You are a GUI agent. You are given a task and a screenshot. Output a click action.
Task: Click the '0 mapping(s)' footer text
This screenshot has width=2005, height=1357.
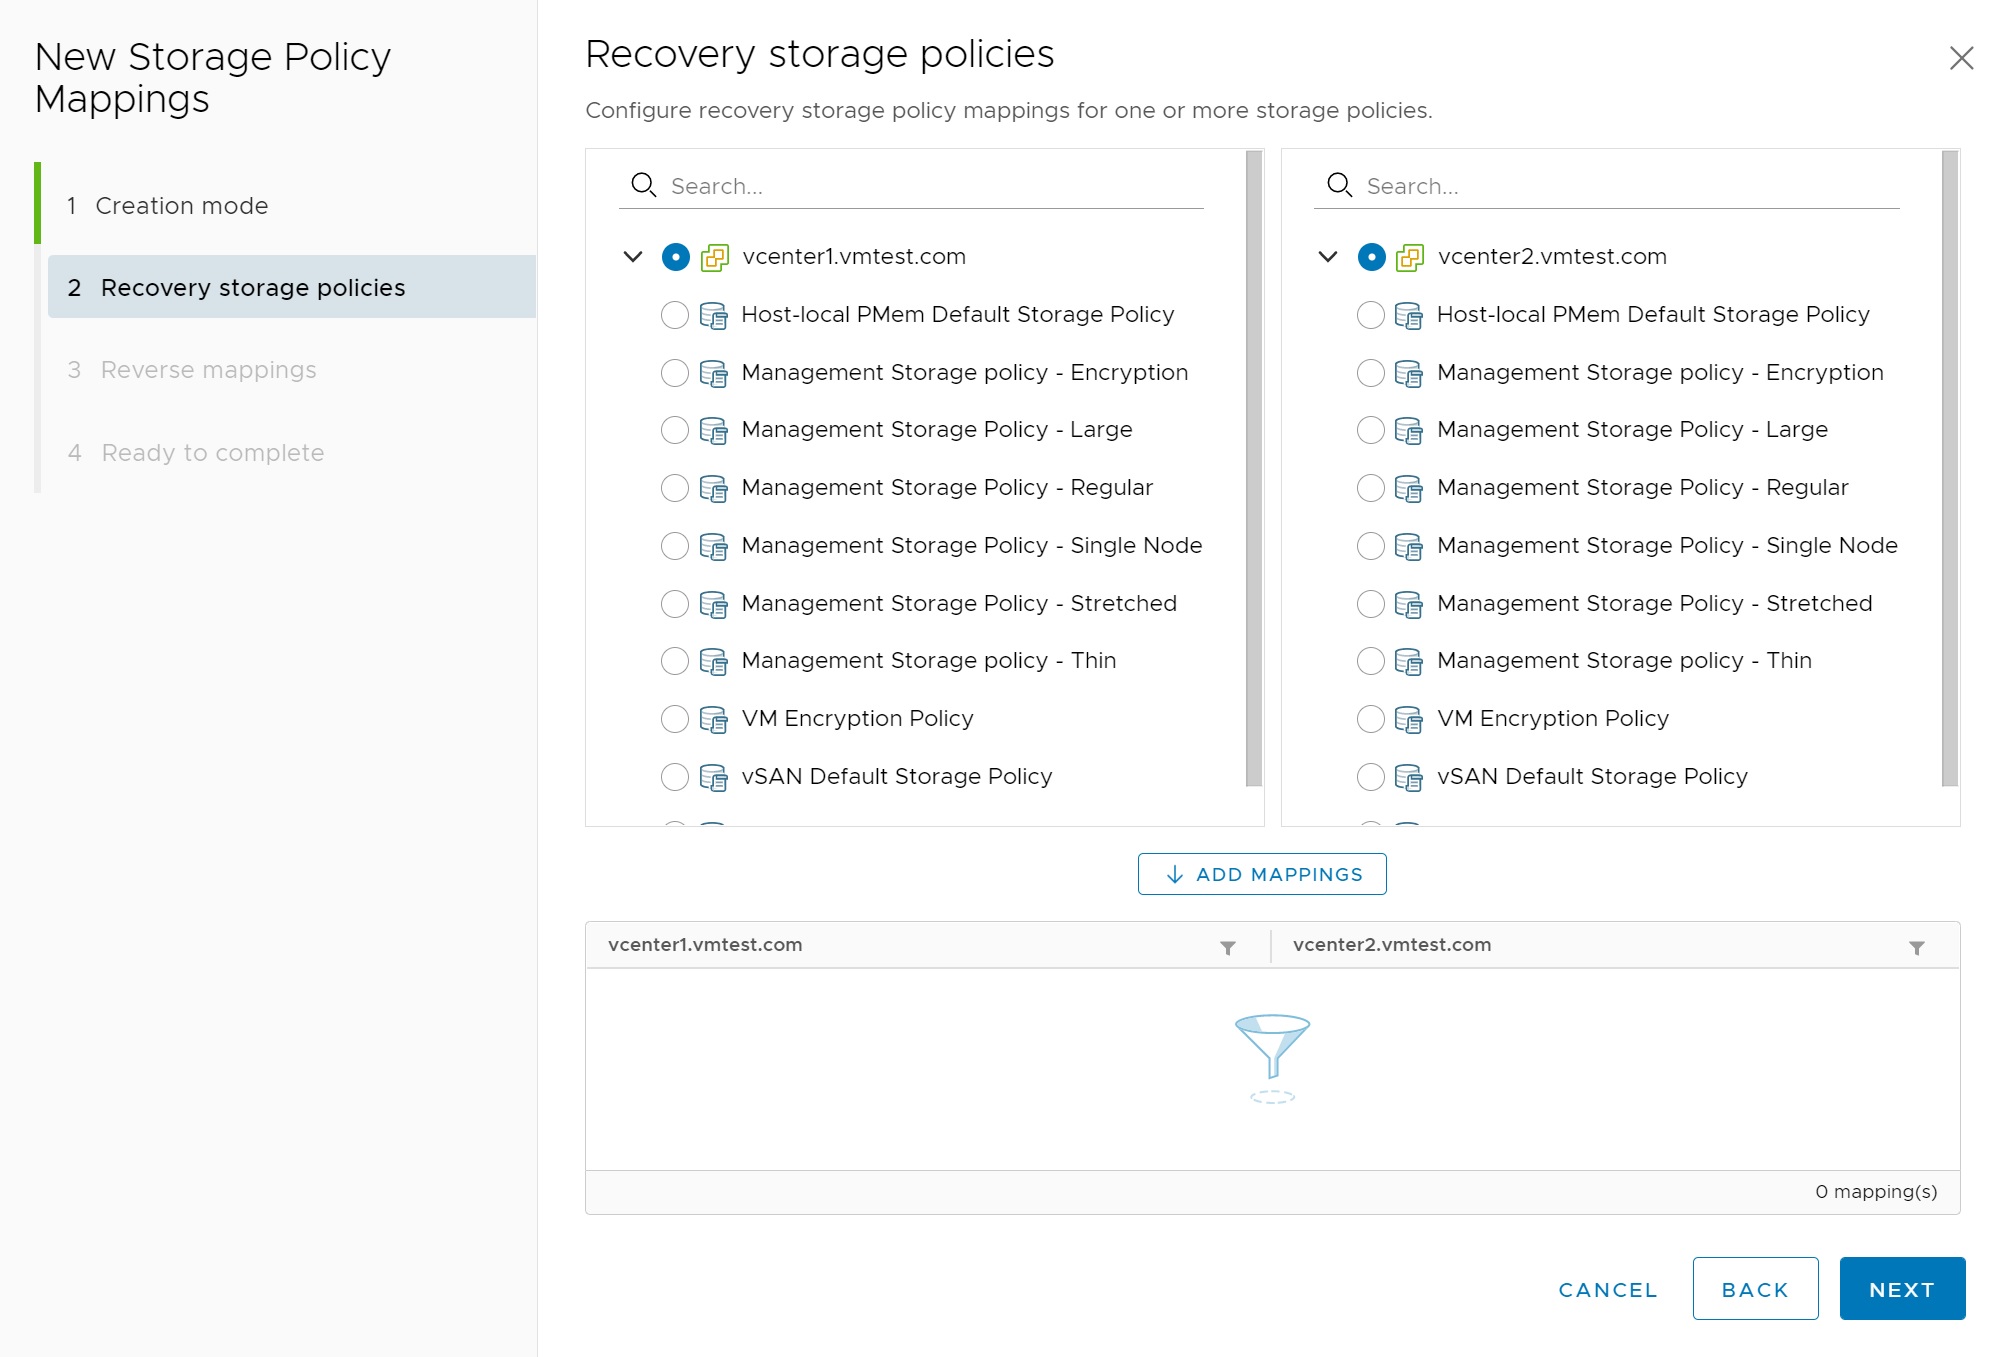[1876, 1192]
